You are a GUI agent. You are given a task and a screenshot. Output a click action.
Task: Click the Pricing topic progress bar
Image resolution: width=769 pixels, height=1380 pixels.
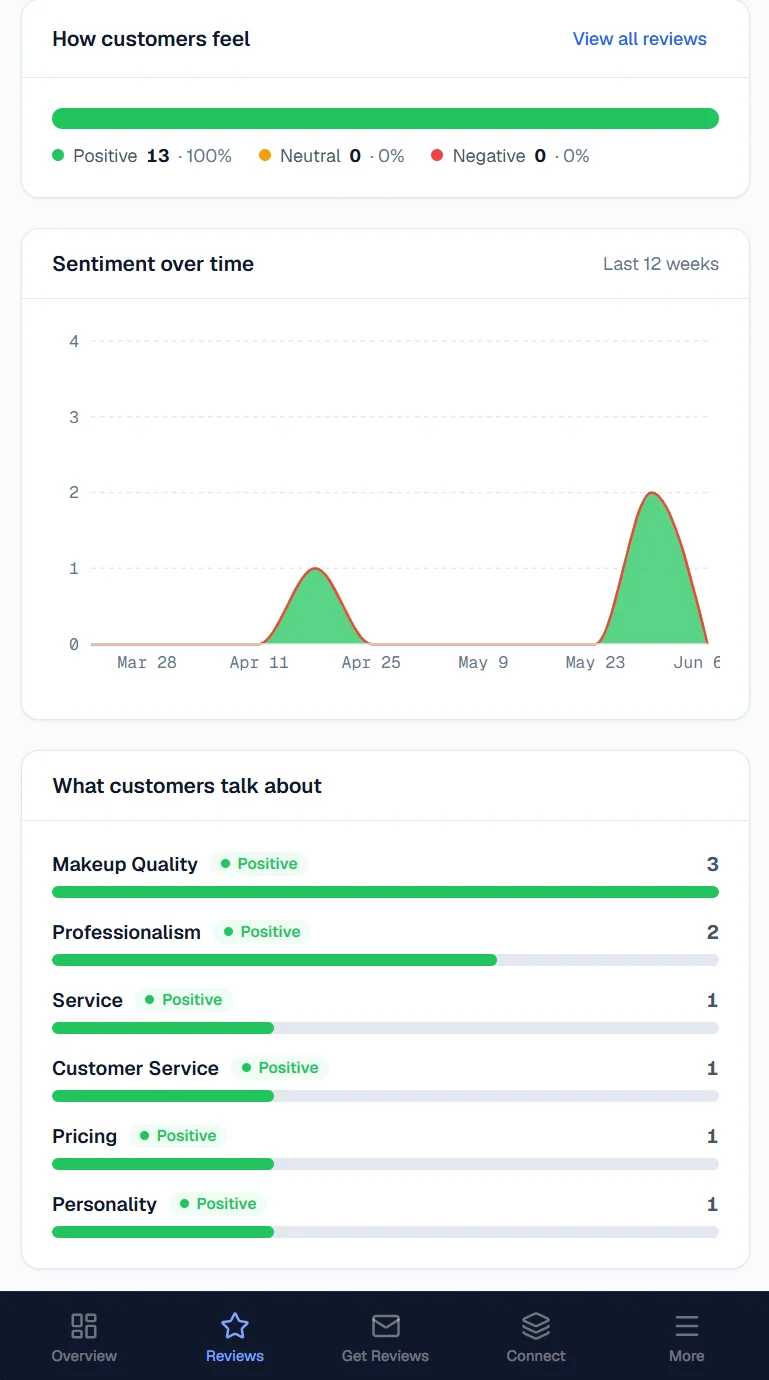click(x=385, y=1164)
